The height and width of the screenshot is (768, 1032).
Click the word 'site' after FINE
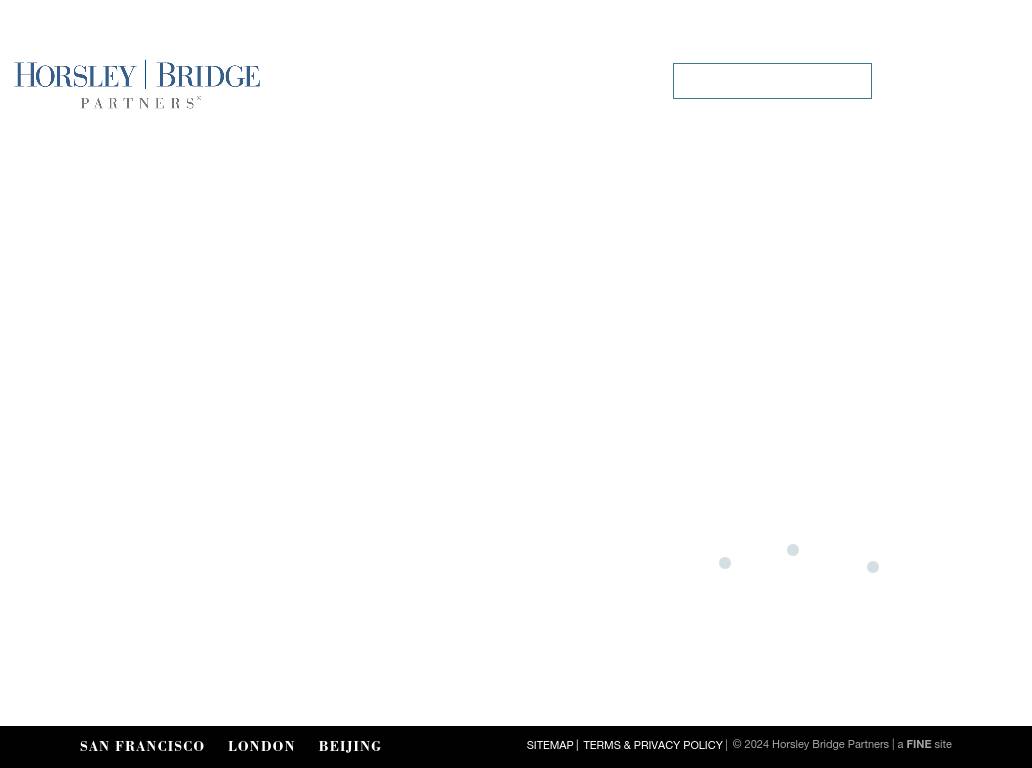pos(943,745)
